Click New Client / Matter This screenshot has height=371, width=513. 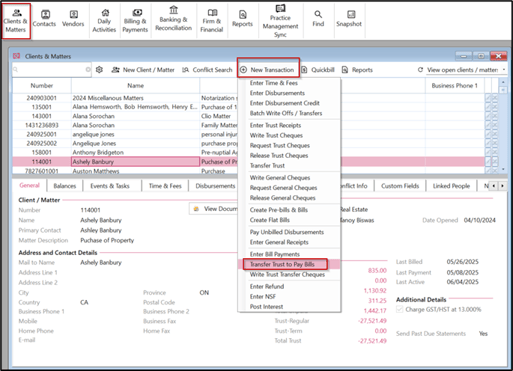(143, 70)
